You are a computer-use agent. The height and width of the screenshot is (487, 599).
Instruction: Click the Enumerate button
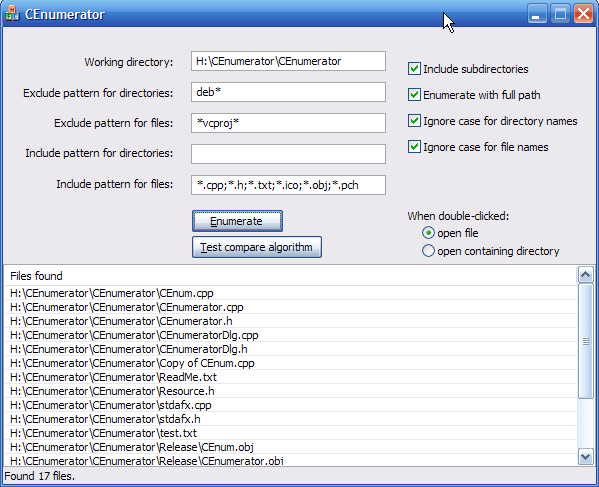tap(237, 221)
